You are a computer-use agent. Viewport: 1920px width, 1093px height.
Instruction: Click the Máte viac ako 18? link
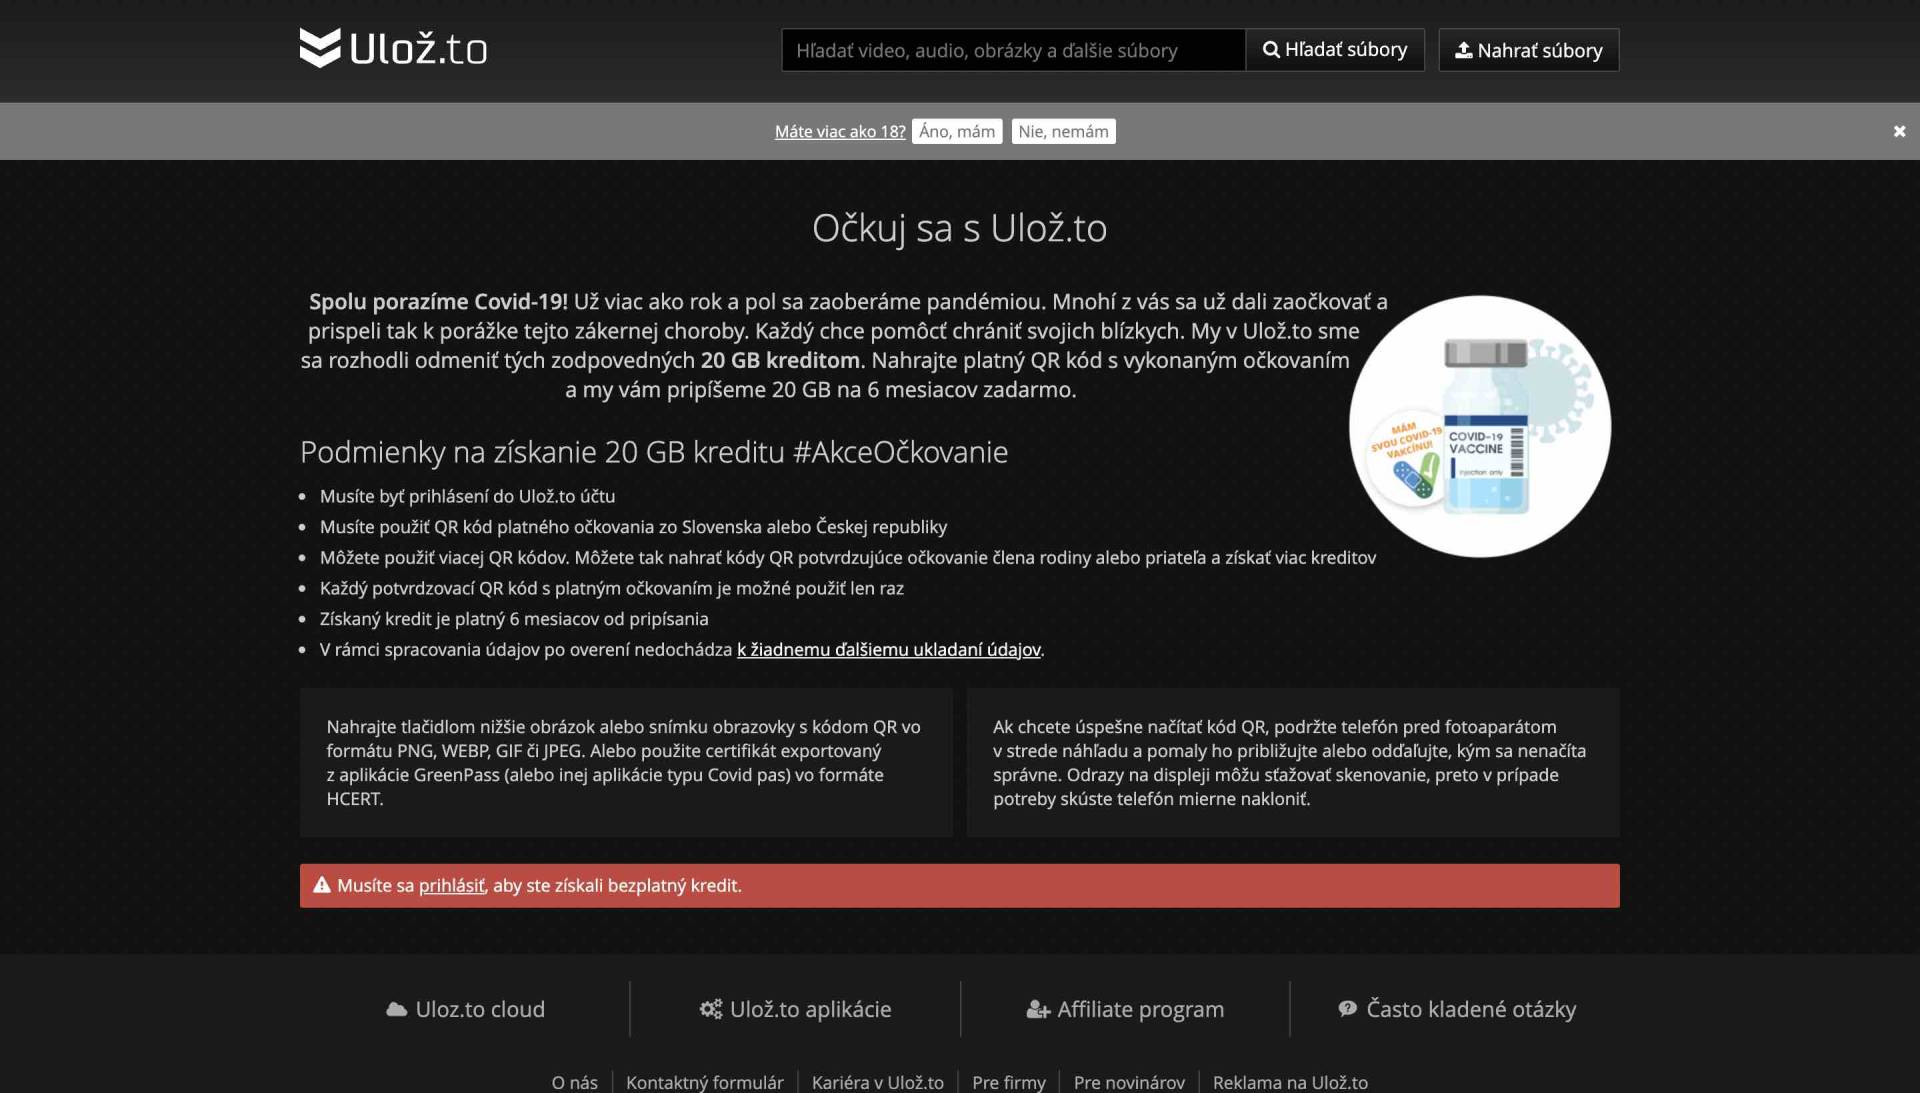(839, 131)
